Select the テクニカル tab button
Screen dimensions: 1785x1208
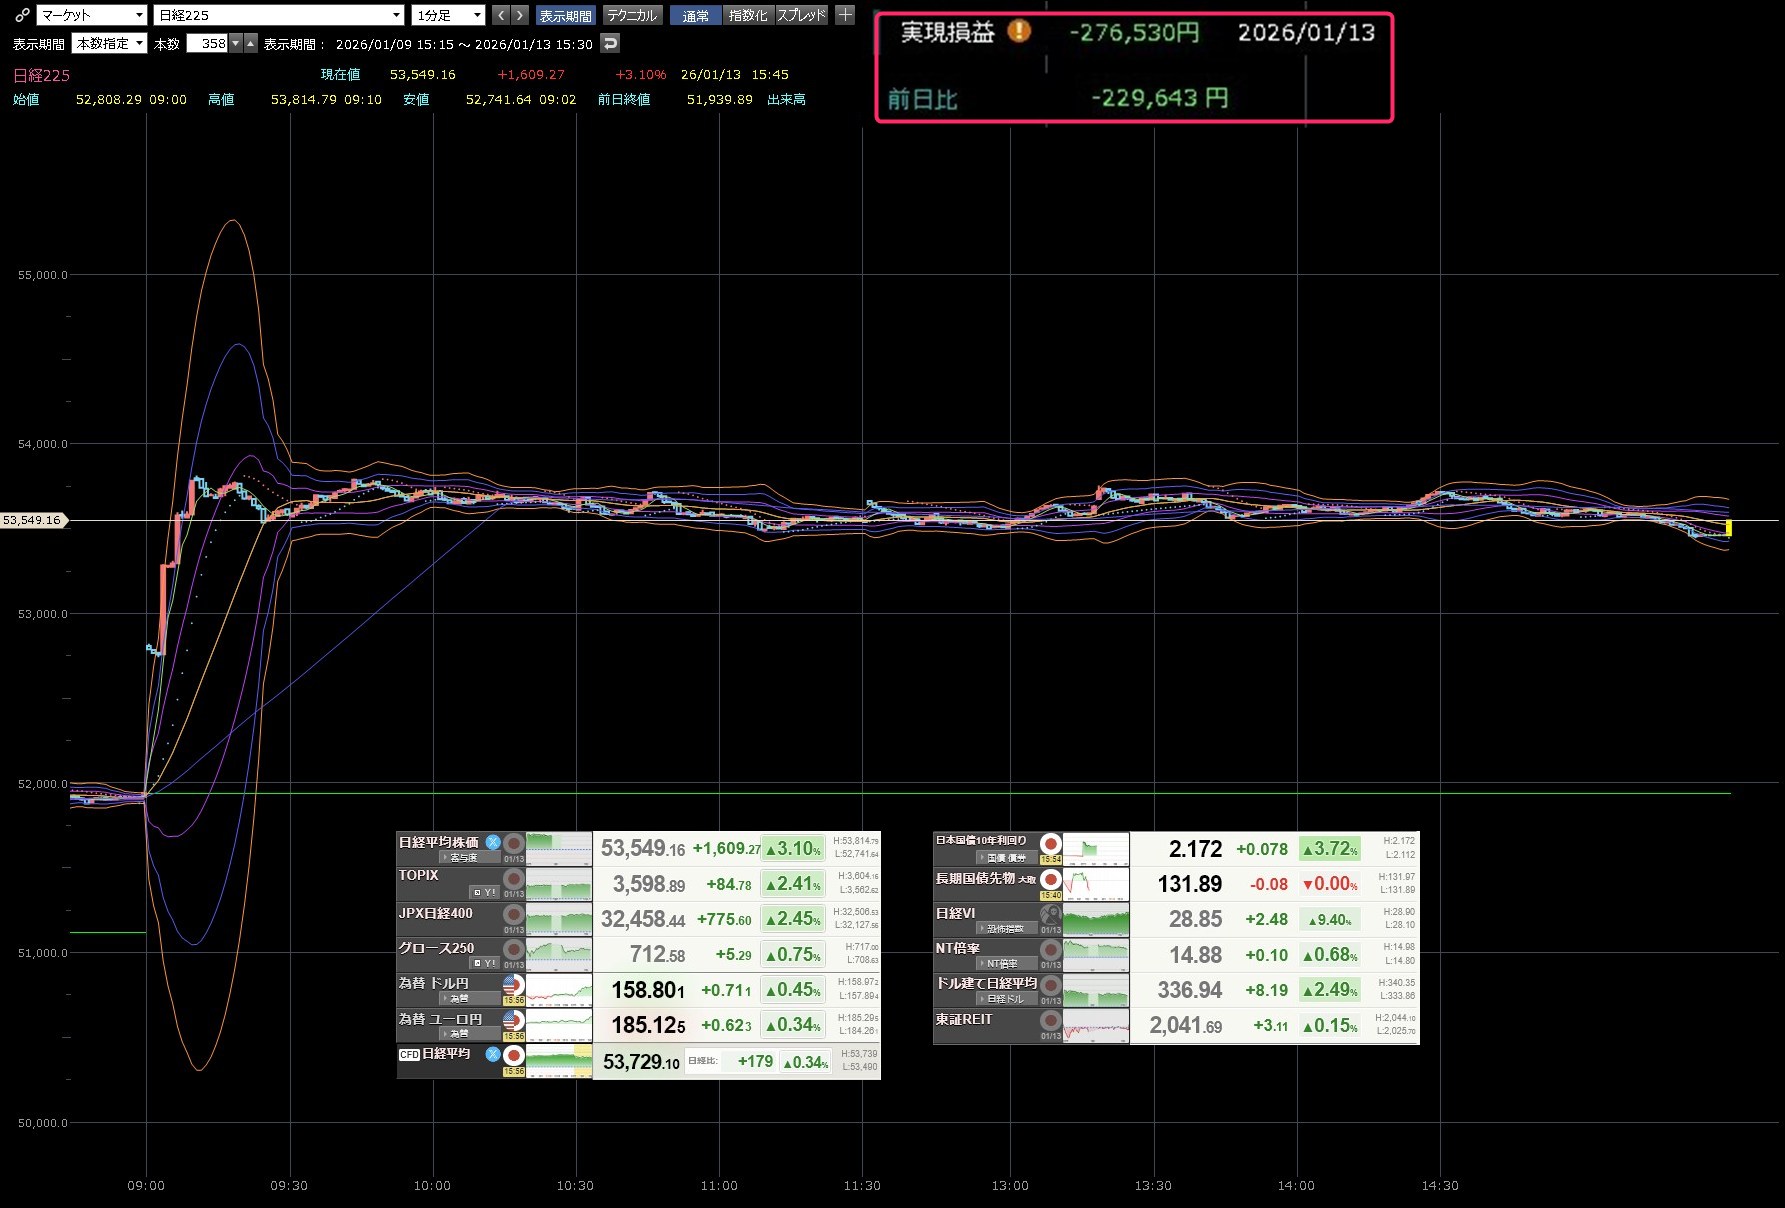click(x=632, y=15)
